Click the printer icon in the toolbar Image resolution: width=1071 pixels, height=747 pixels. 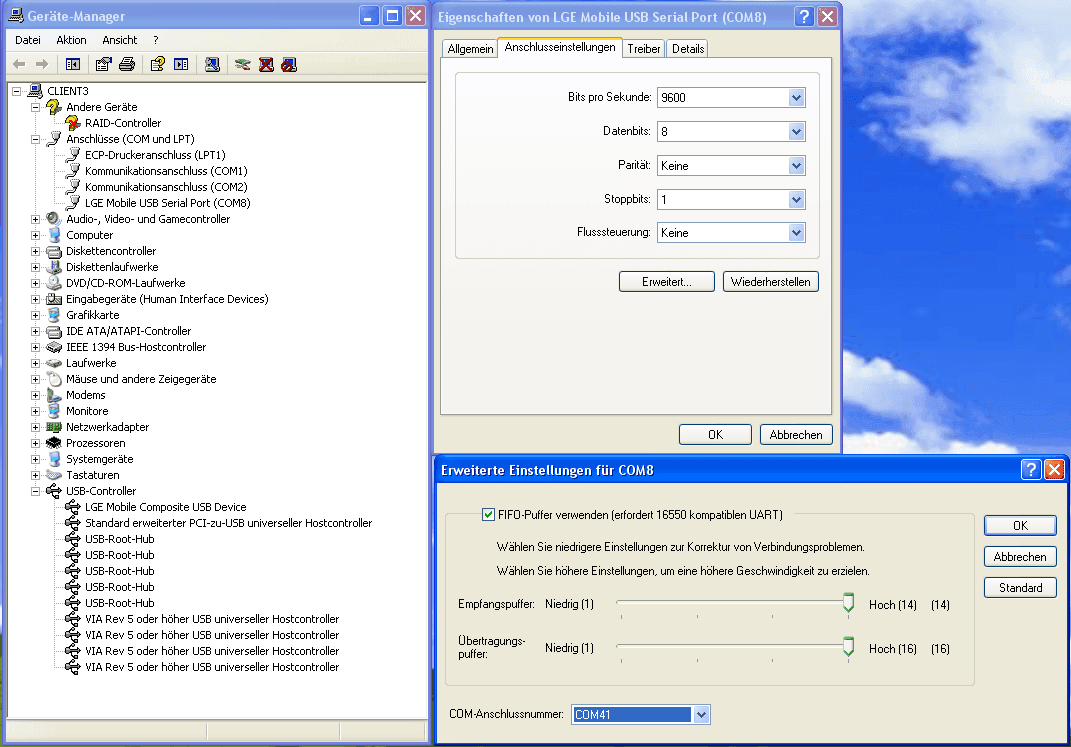tap(127, 64)
